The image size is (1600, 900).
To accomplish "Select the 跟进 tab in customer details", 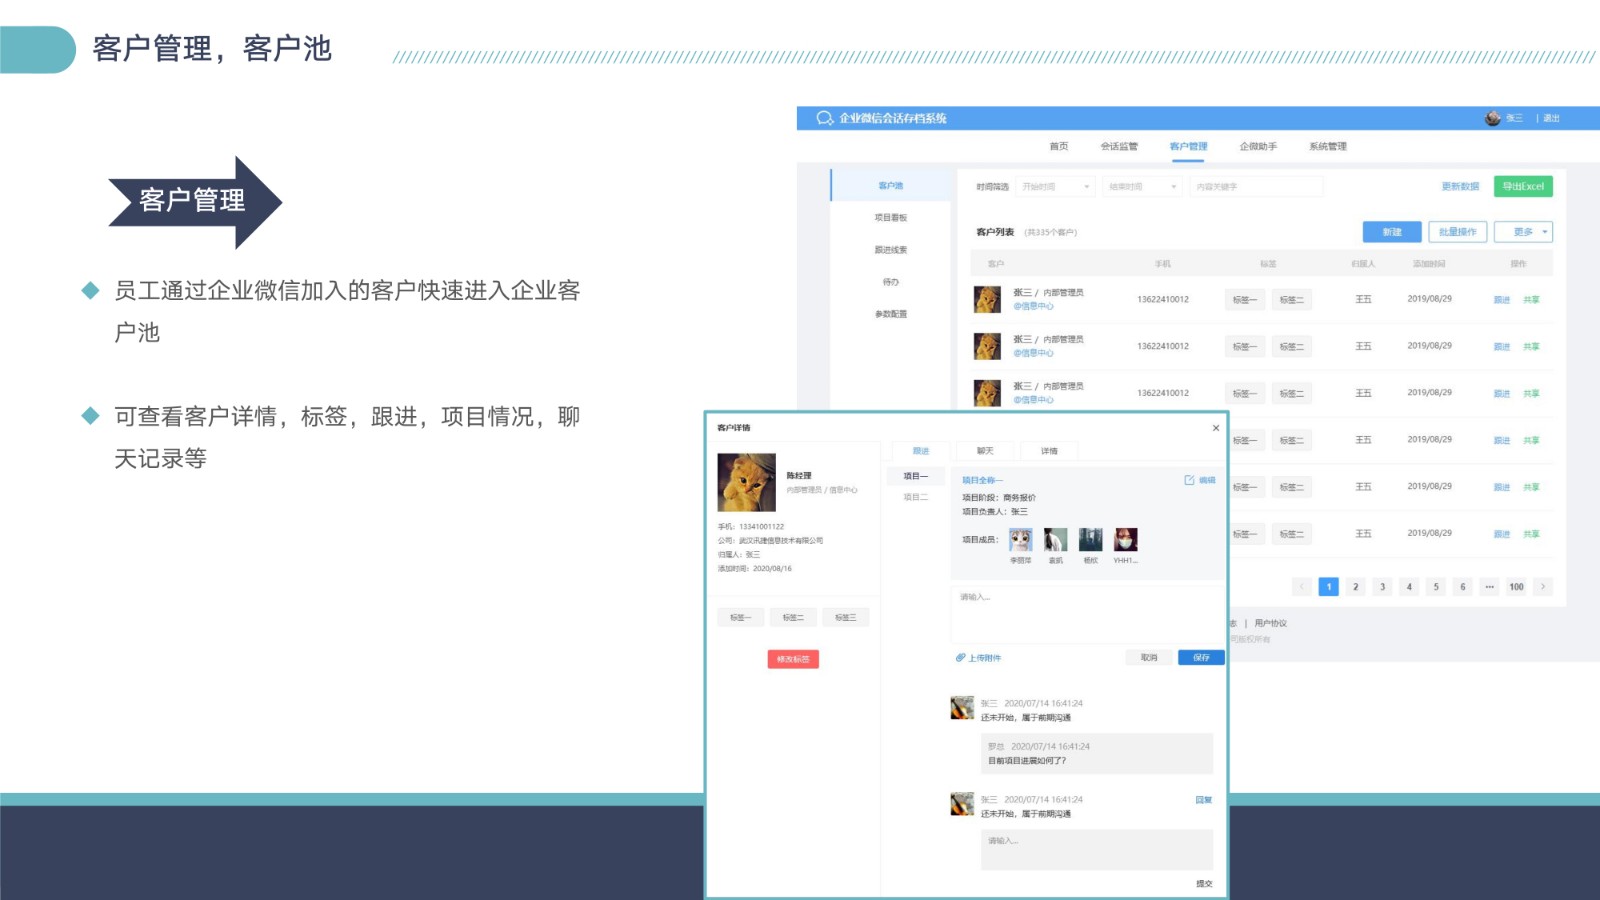I will click(921, 451).
